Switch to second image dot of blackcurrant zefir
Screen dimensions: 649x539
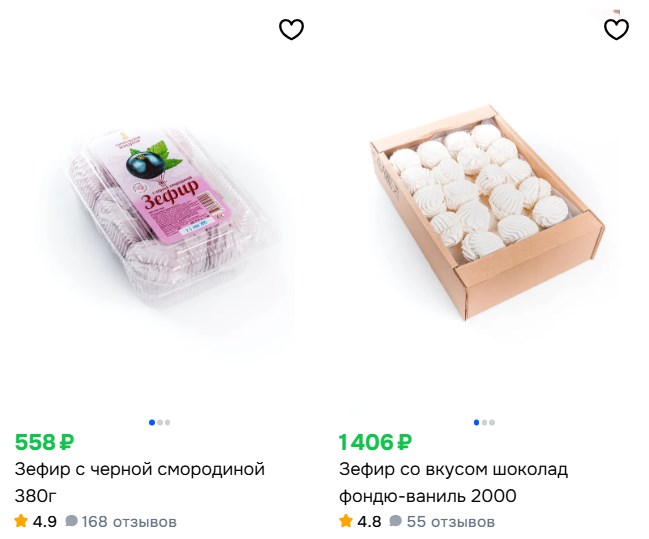160,422
